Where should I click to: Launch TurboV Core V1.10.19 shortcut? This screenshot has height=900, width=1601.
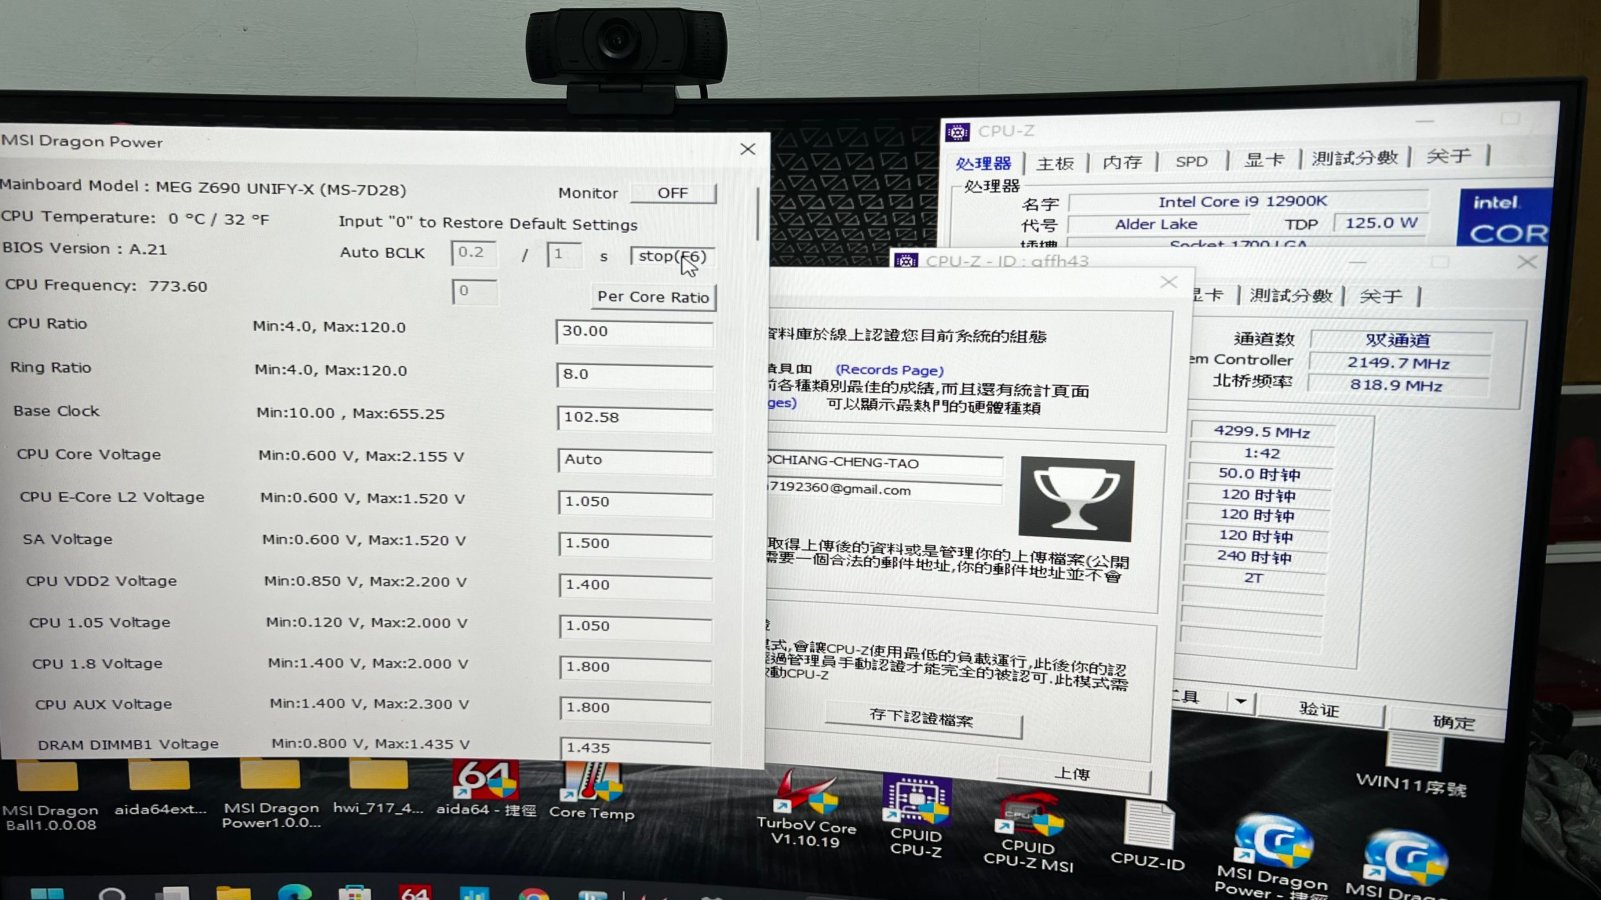pyautogui.click(x=806, y=810)
